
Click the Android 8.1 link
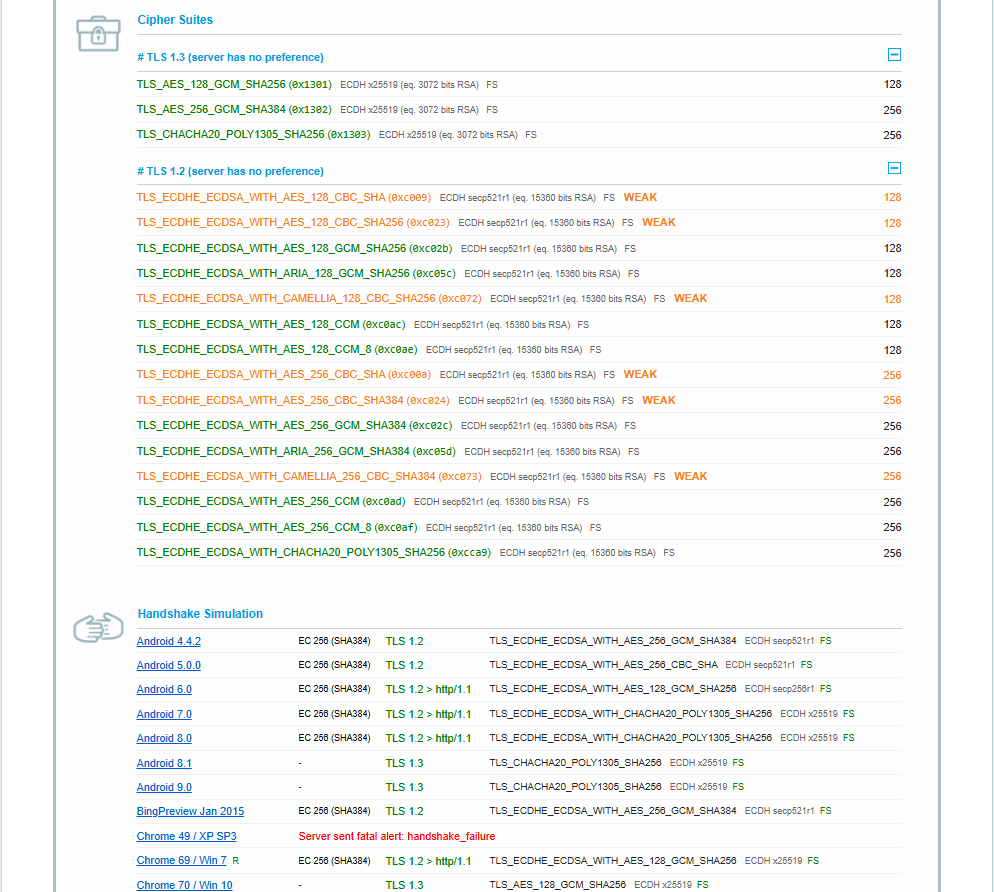click(164, 763)
